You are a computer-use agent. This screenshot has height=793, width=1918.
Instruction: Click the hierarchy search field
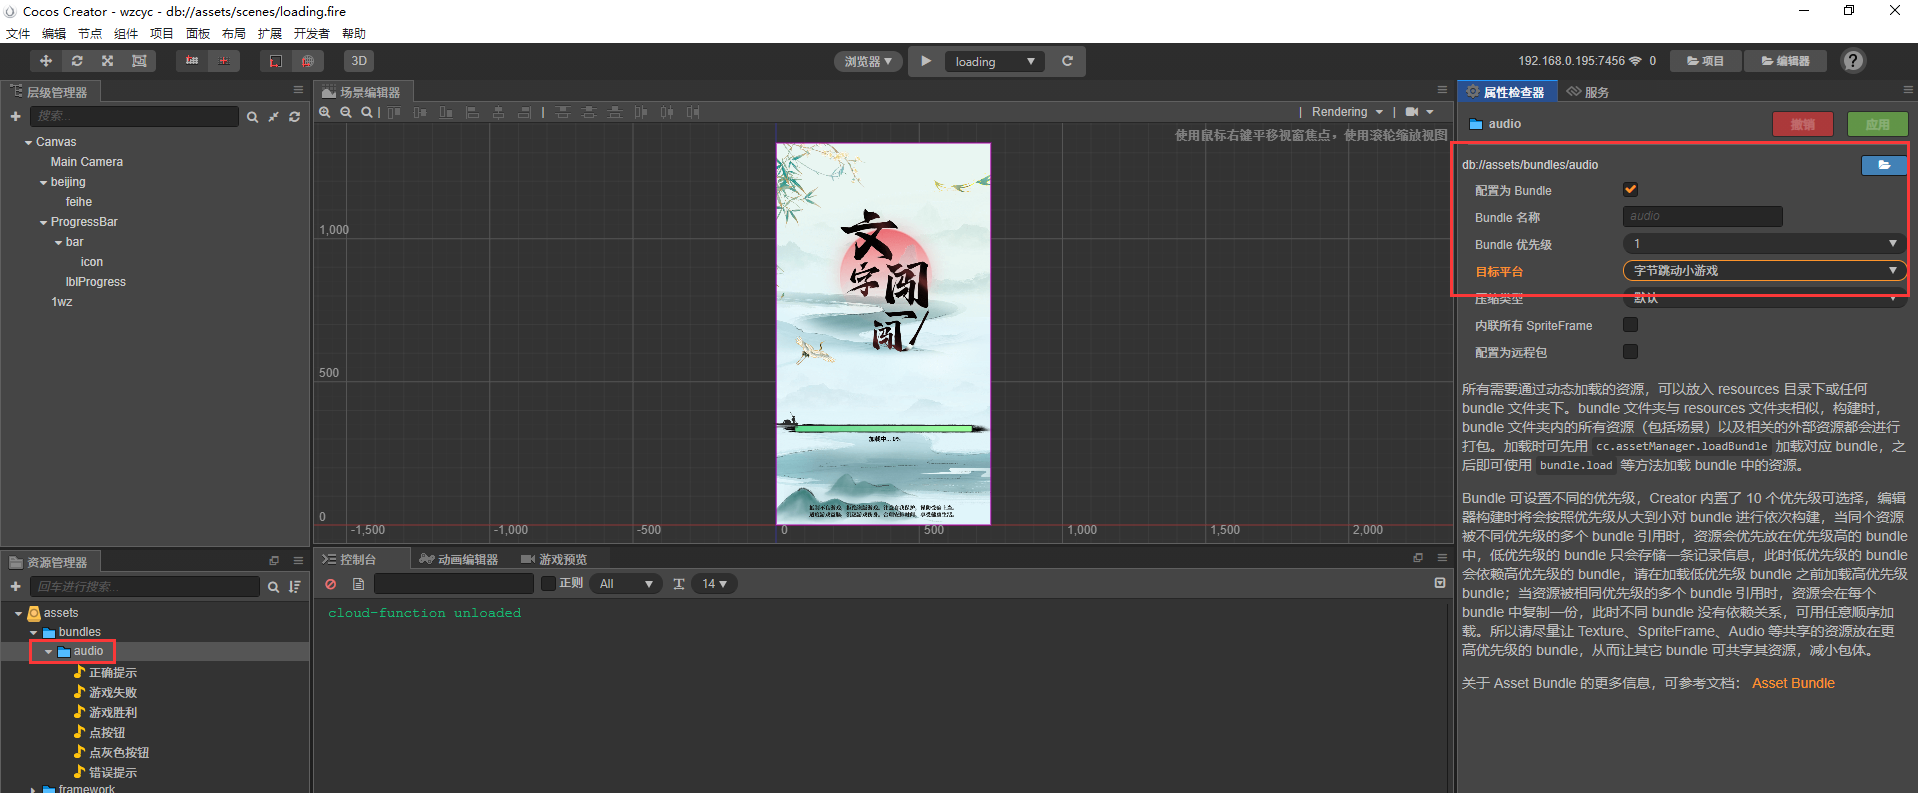[134, 116]
